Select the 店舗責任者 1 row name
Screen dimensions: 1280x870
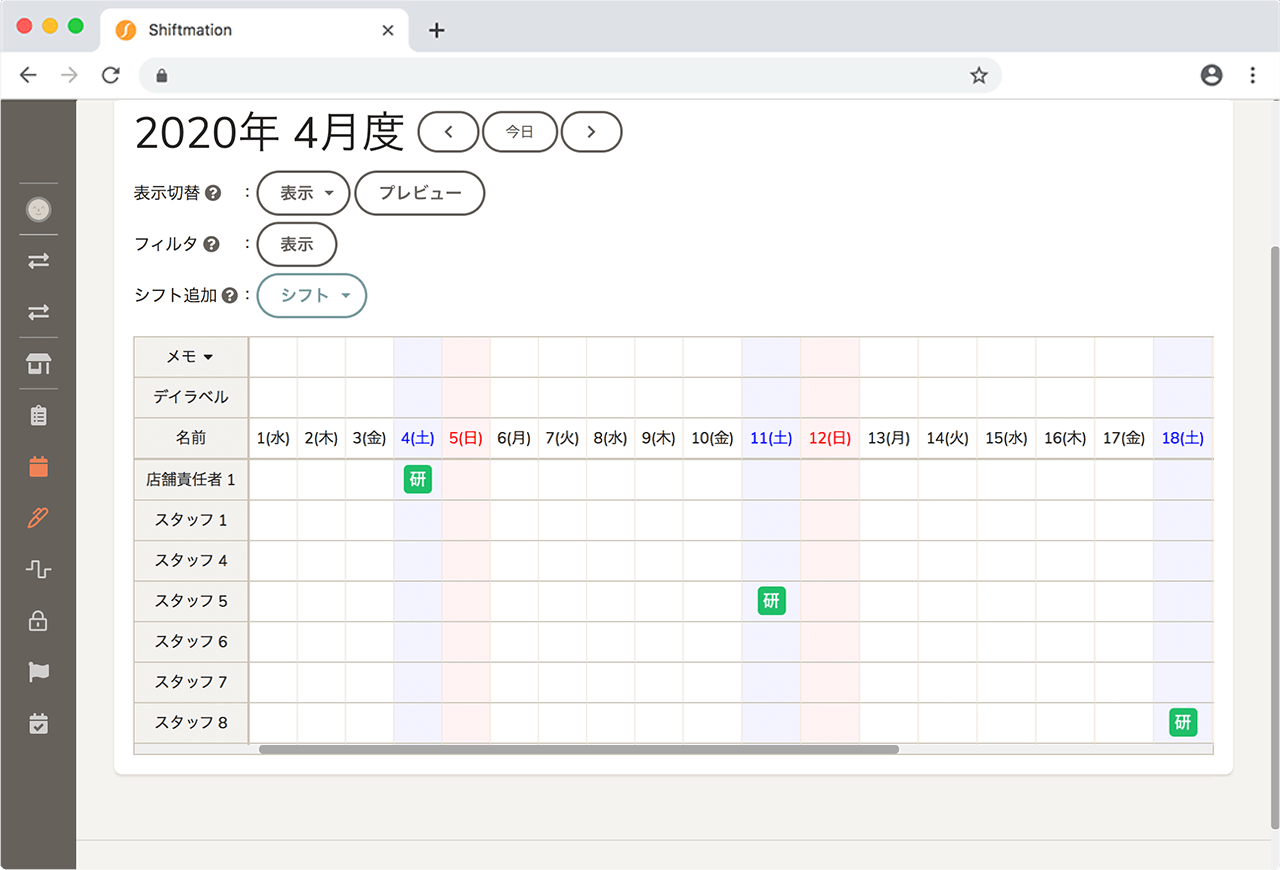(x=191, y=479)
